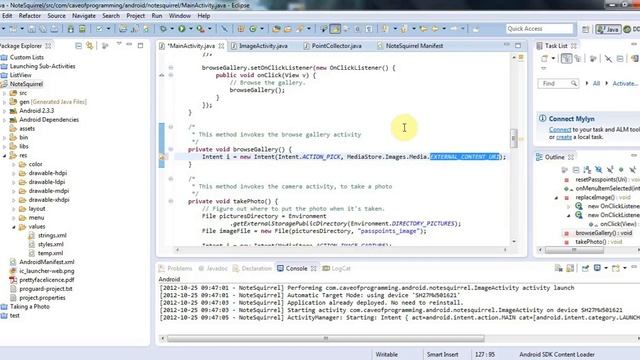Click the Task List Find field
Screen dimensions: 640x360
click(x=558, y=83)
